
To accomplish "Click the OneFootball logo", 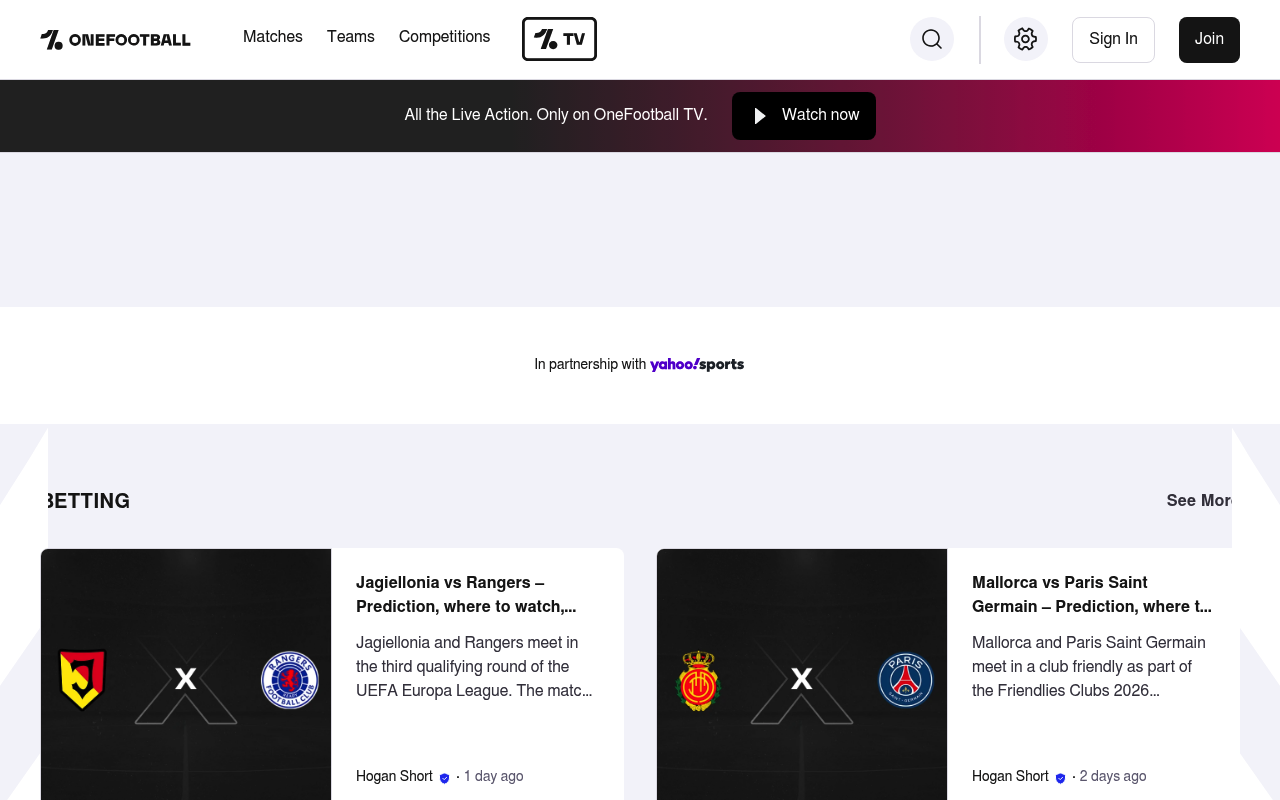I will [x=115, y=39].
